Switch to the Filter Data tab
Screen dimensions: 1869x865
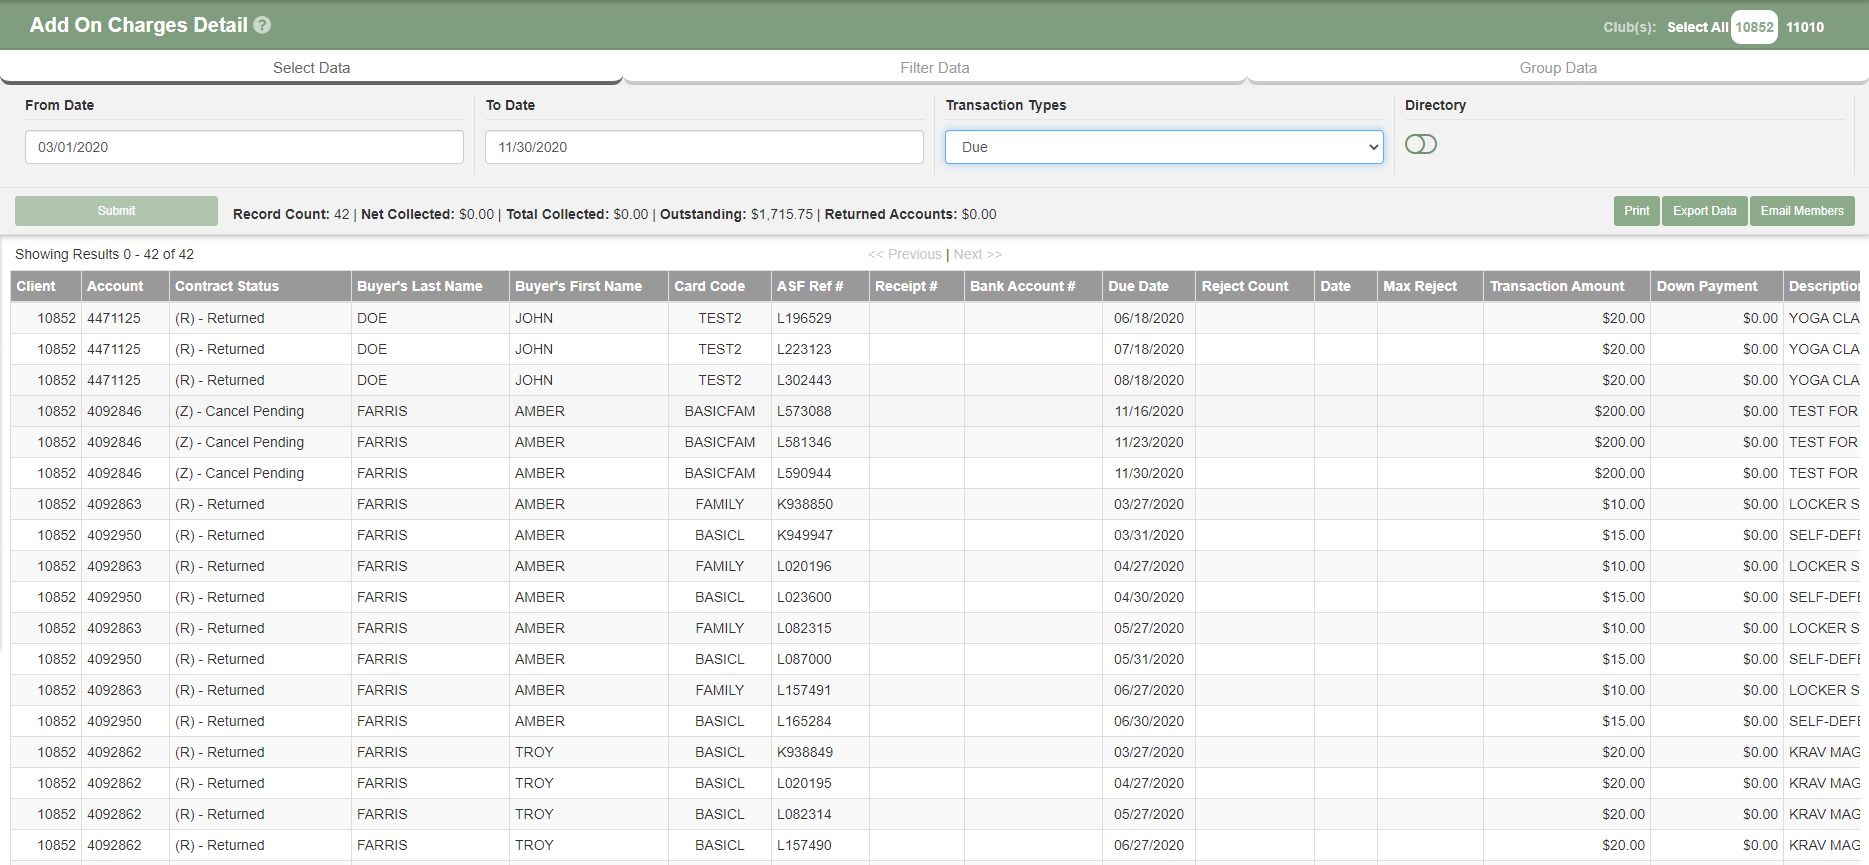[x=934, y=68]
